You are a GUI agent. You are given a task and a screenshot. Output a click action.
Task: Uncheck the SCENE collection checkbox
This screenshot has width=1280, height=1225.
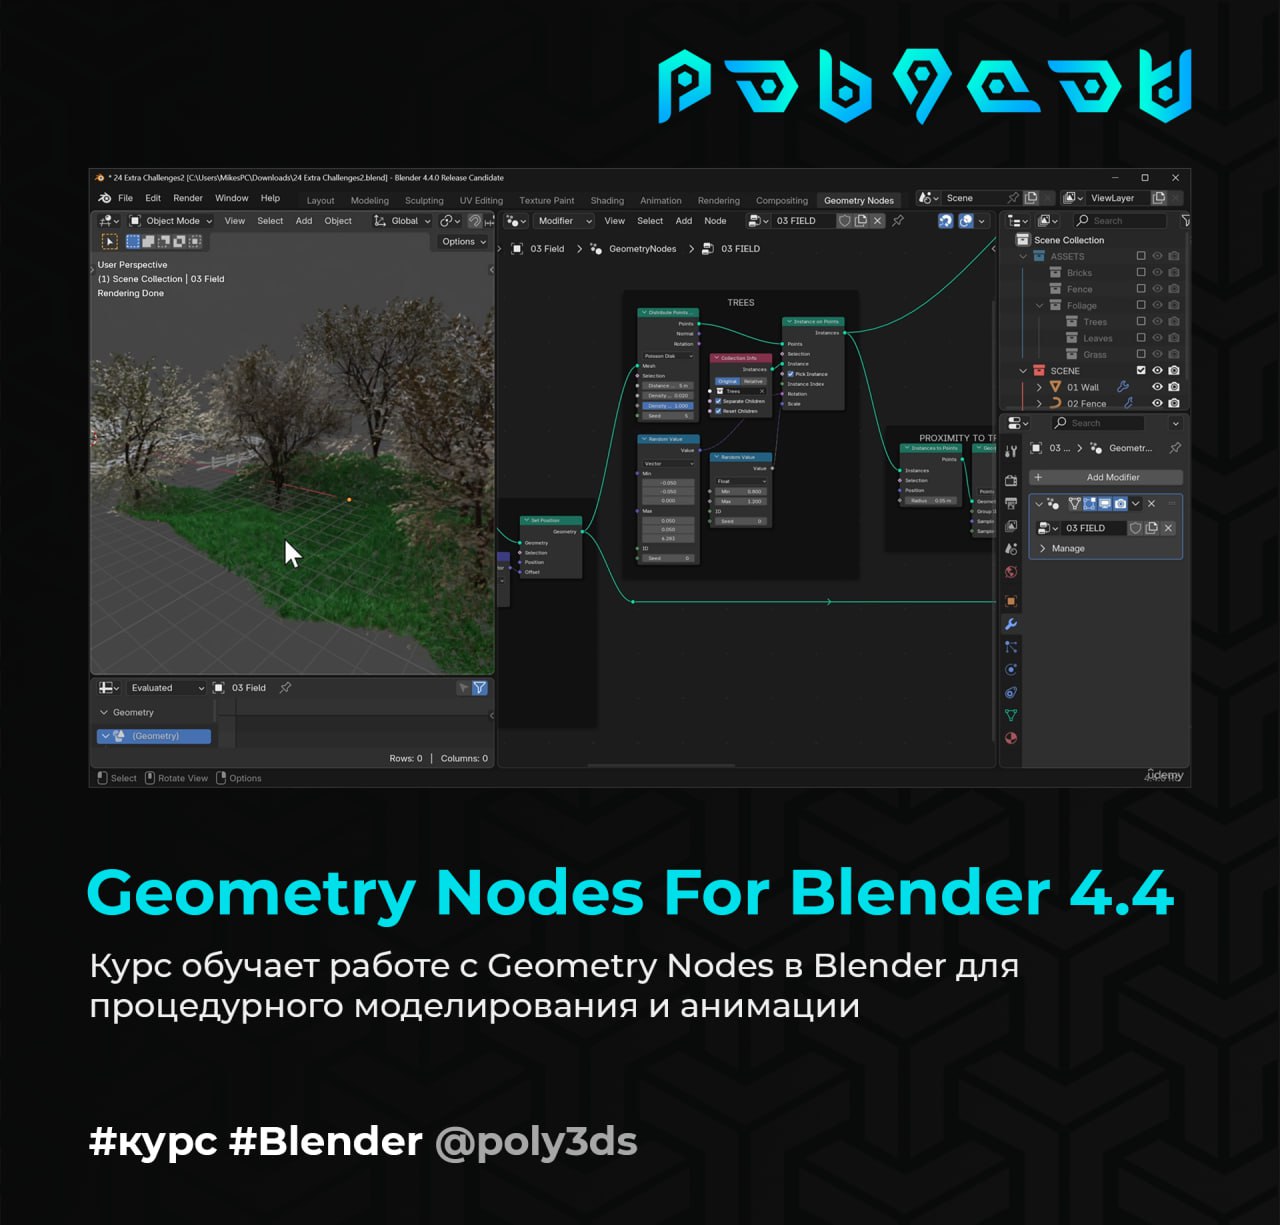[1141, 371]
